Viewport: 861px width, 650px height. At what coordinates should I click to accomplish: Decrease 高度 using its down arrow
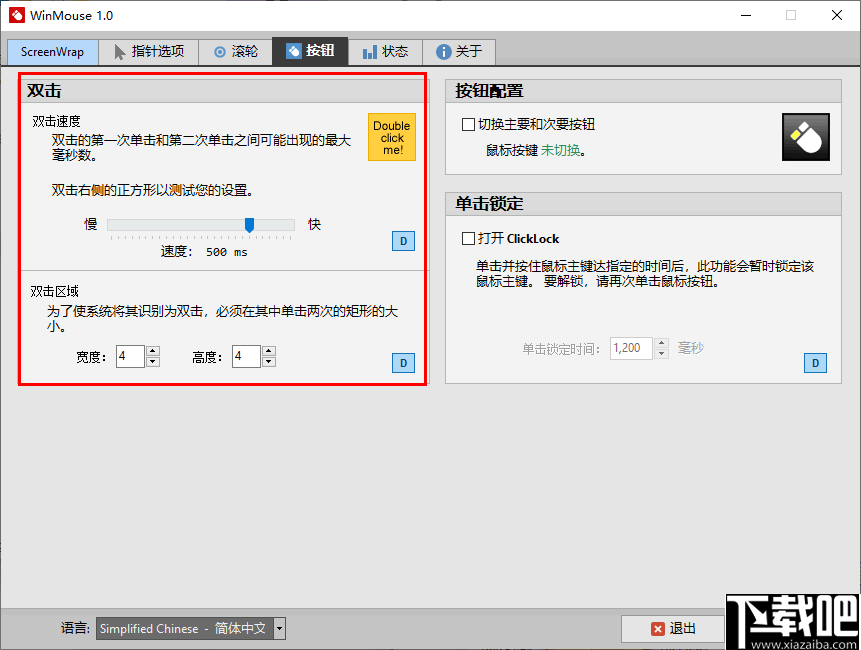[268, 362]
